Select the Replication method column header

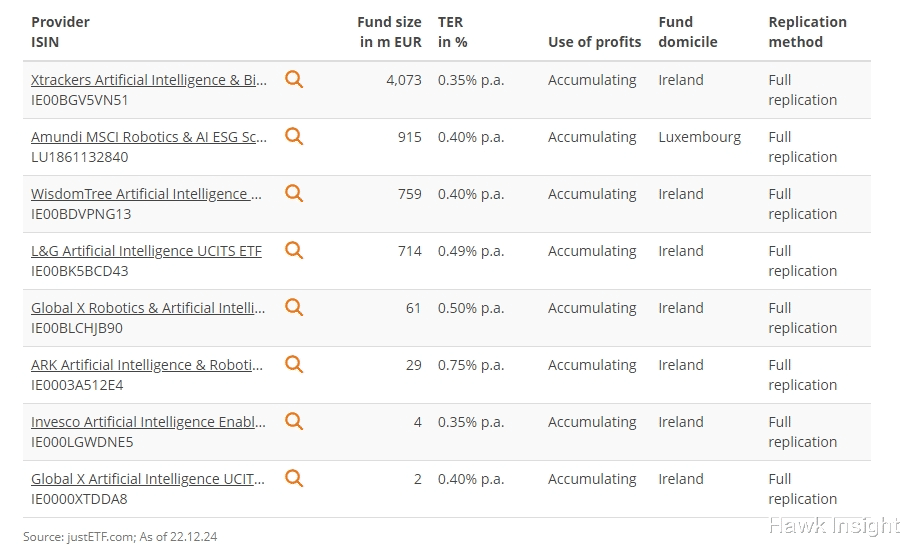808,32
